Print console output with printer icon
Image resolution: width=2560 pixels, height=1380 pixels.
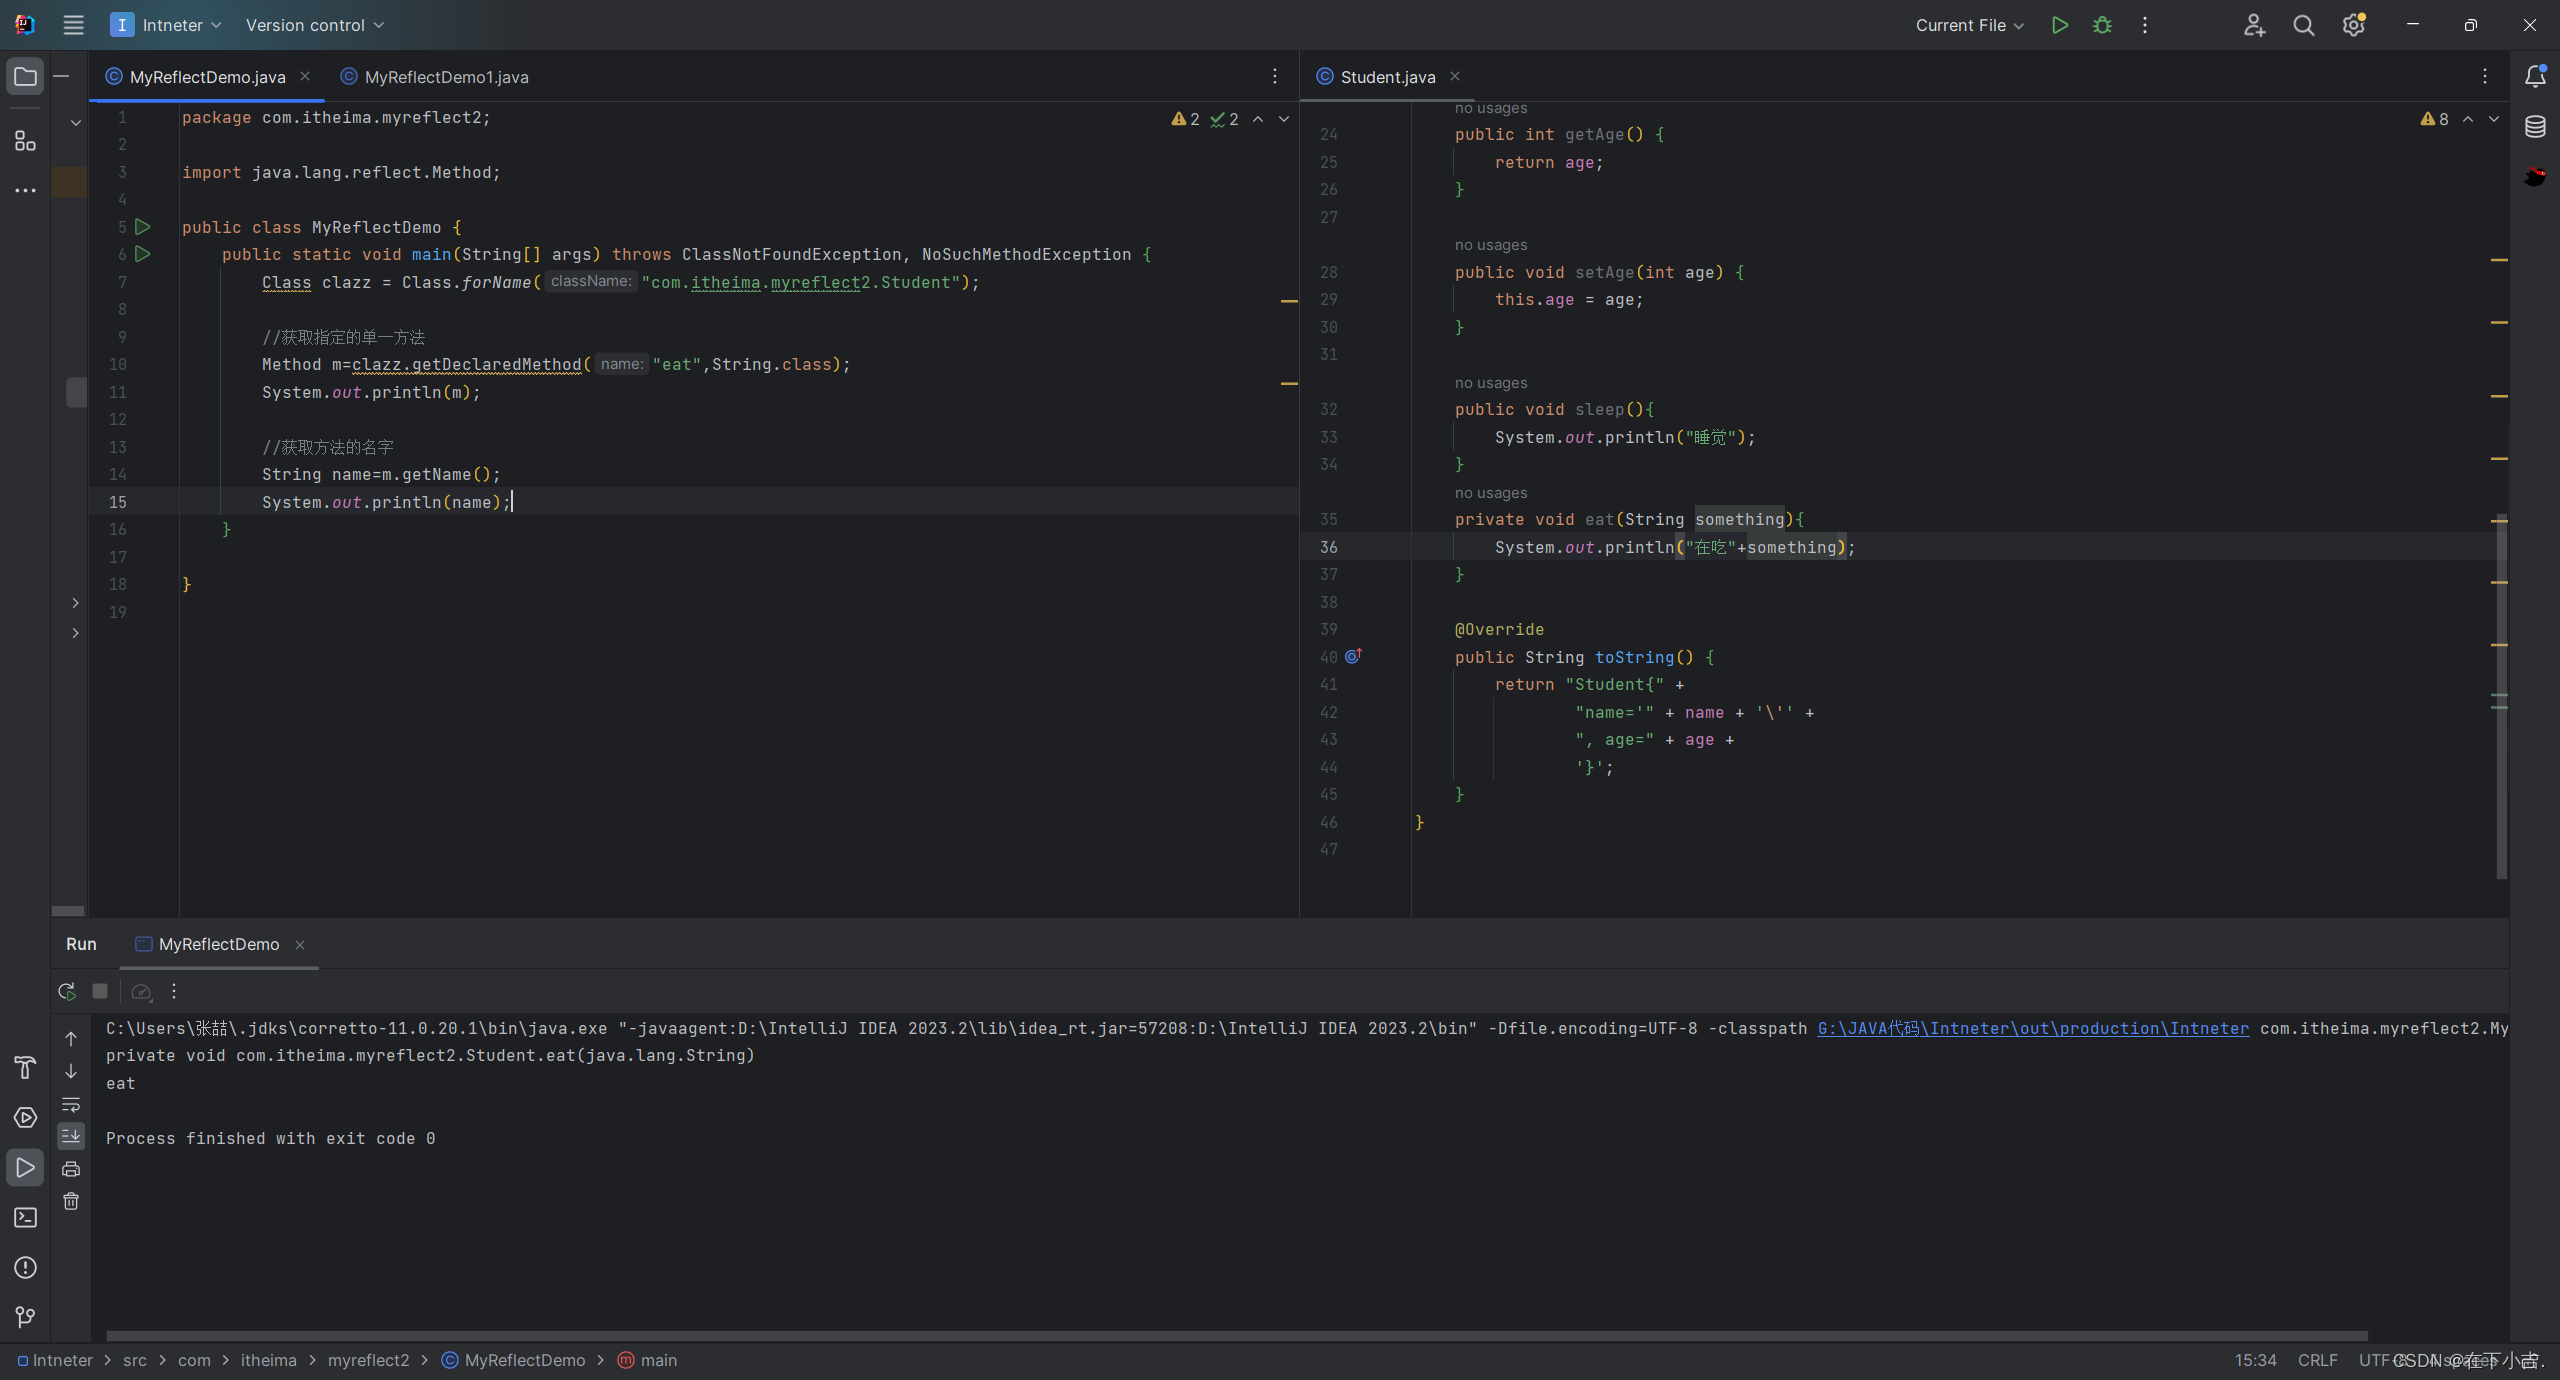71,1169
